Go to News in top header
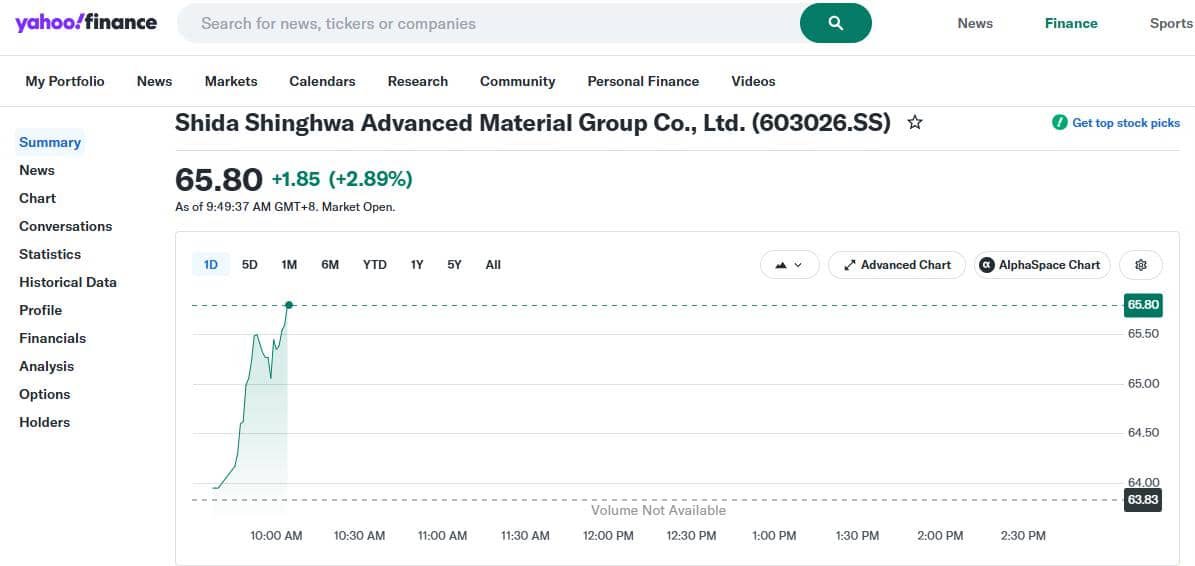Screen dimensions: 1195x566 975,24
